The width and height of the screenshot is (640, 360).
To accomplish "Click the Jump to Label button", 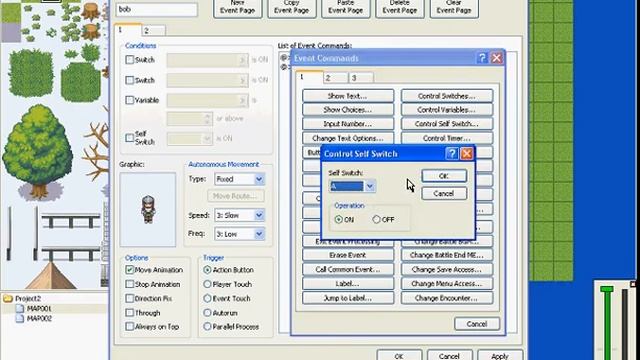I will pos(348,298).
